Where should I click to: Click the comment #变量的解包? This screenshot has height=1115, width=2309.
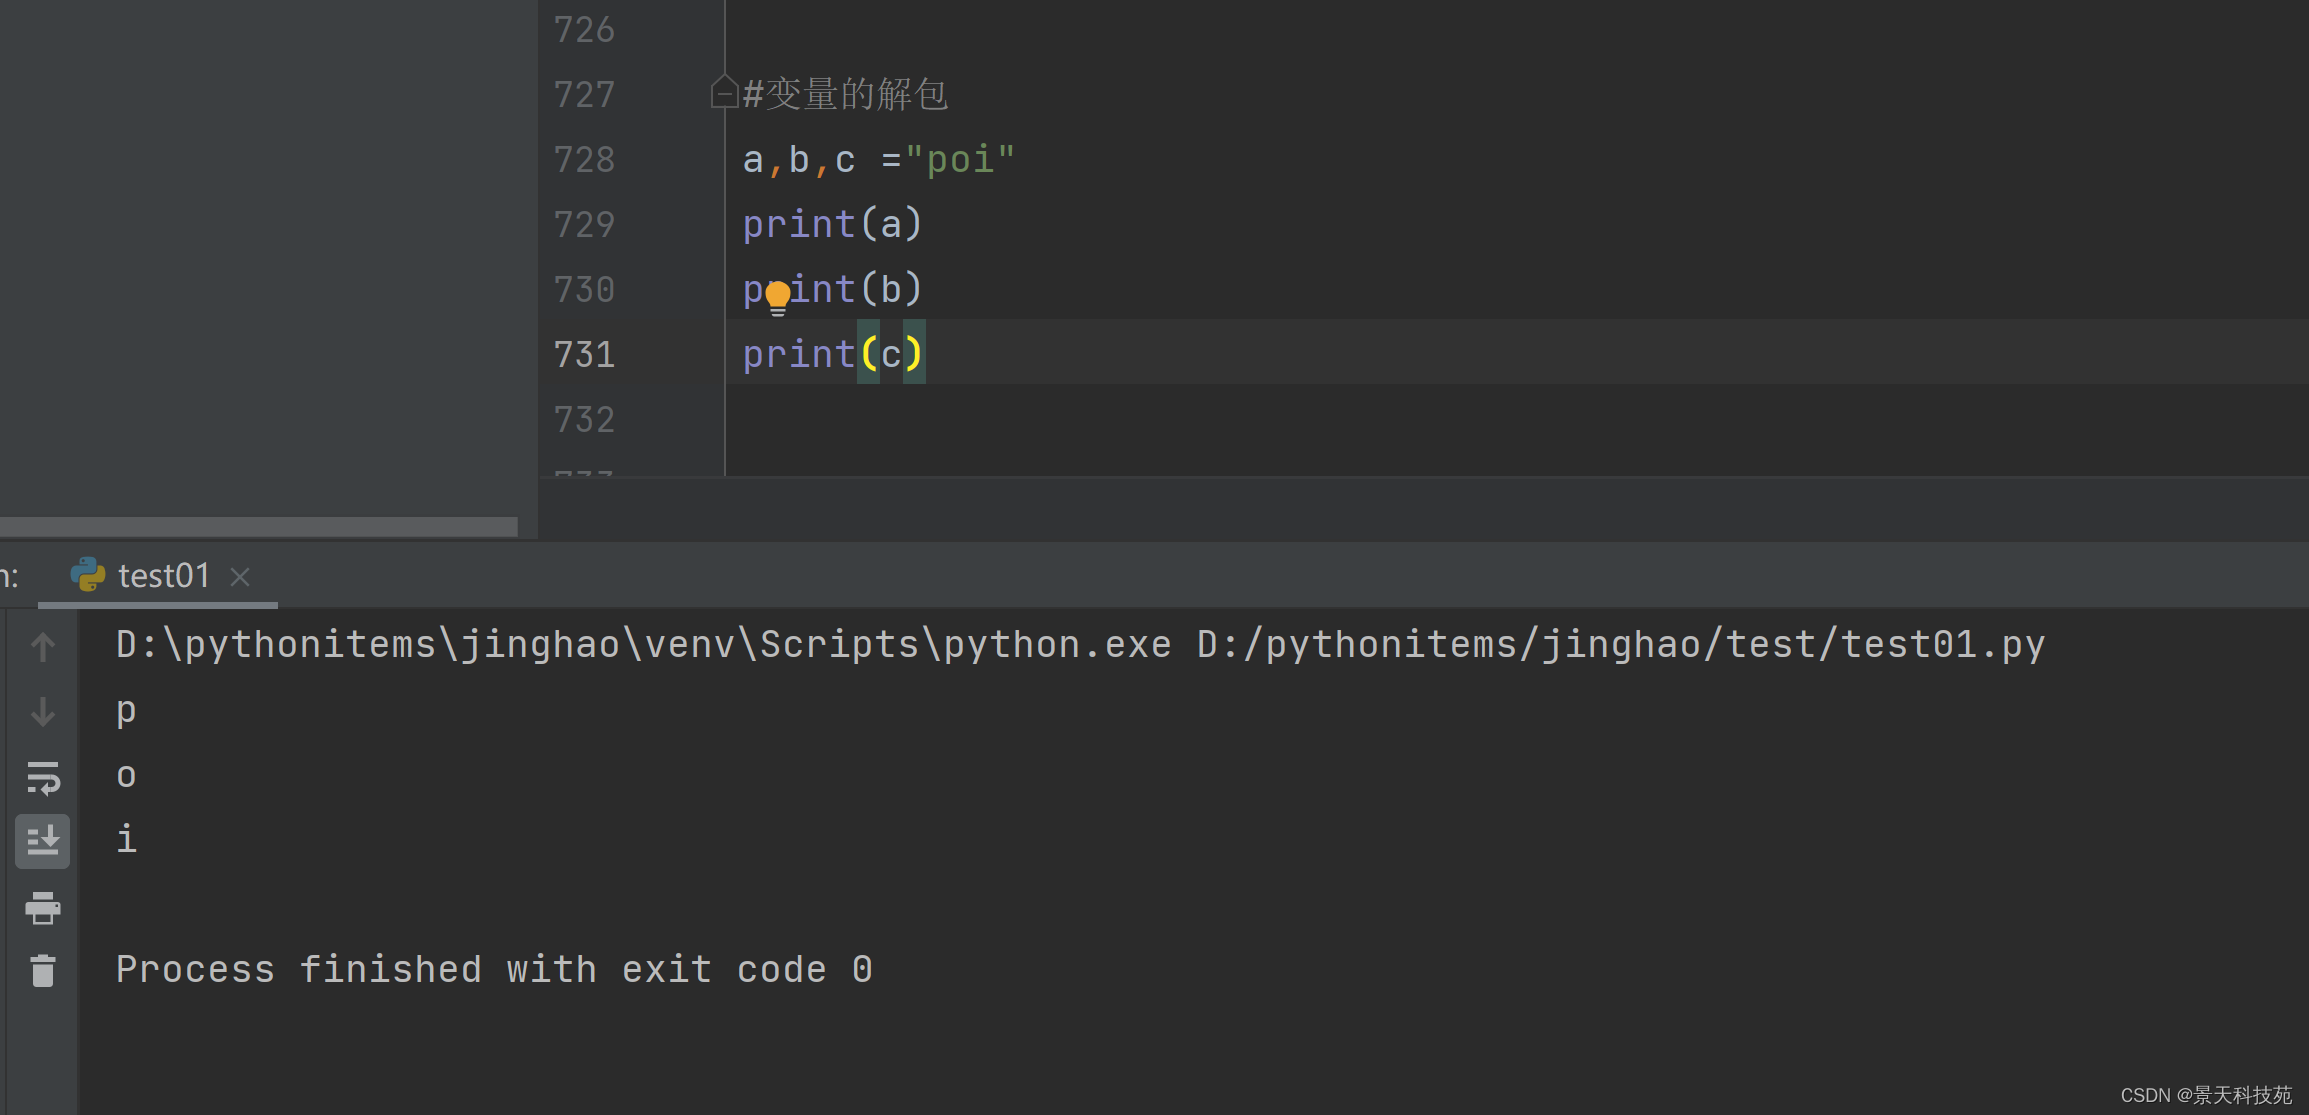(845, 94)
